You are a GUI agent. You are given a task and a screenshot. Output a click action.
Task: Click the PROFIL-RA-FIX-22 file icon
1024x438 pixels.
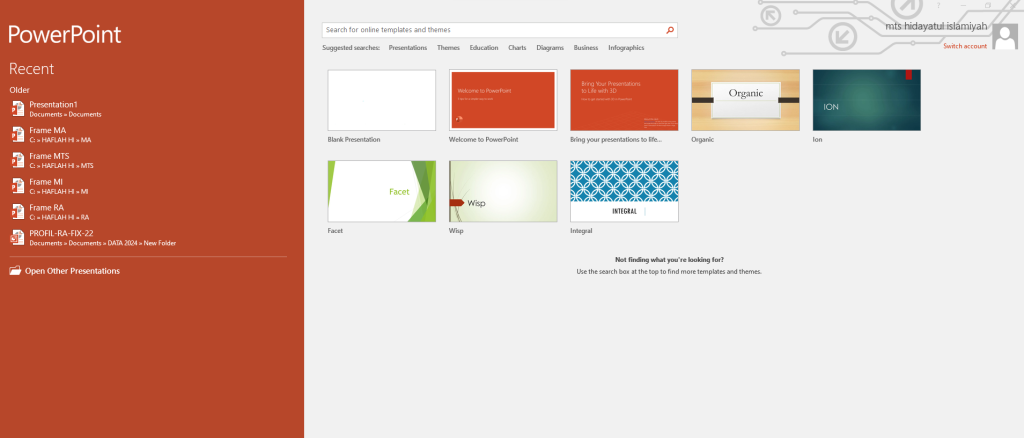[x=17, y=238]
